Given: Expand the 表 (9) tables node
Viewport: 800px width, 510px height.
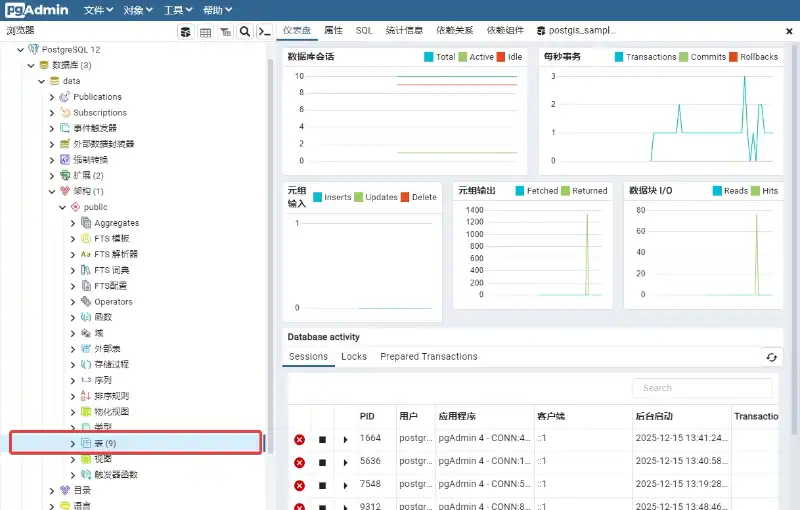Looking at the screenshot, I should coord(72,444).
